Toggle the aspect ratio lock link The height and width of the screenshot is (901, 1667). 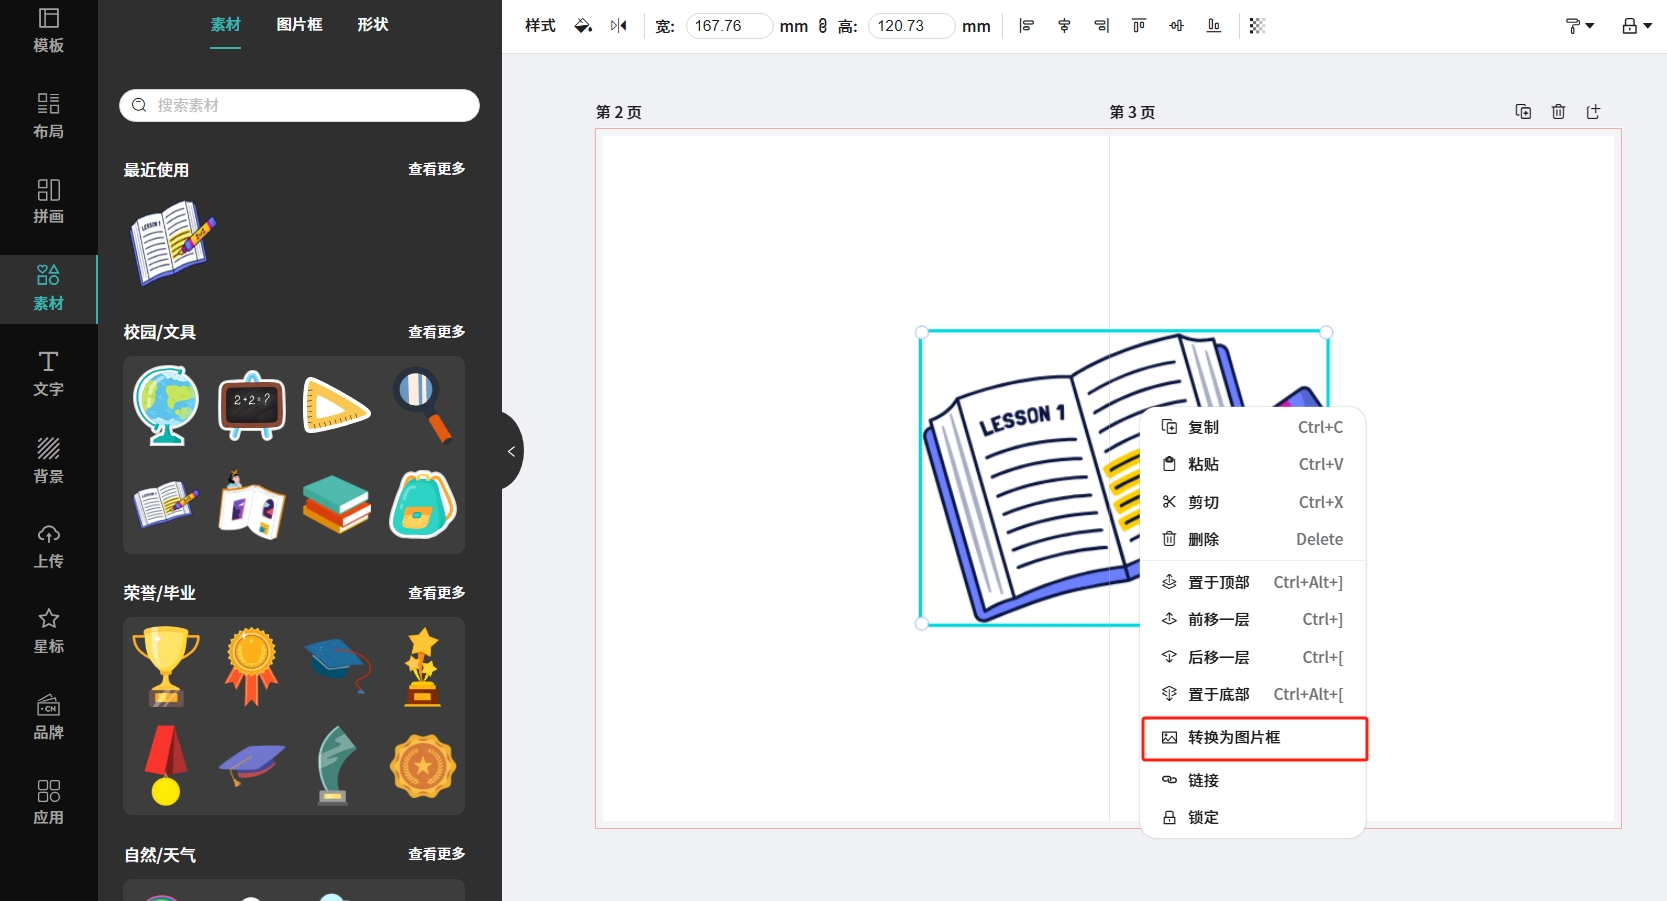(x=823, y=26)
